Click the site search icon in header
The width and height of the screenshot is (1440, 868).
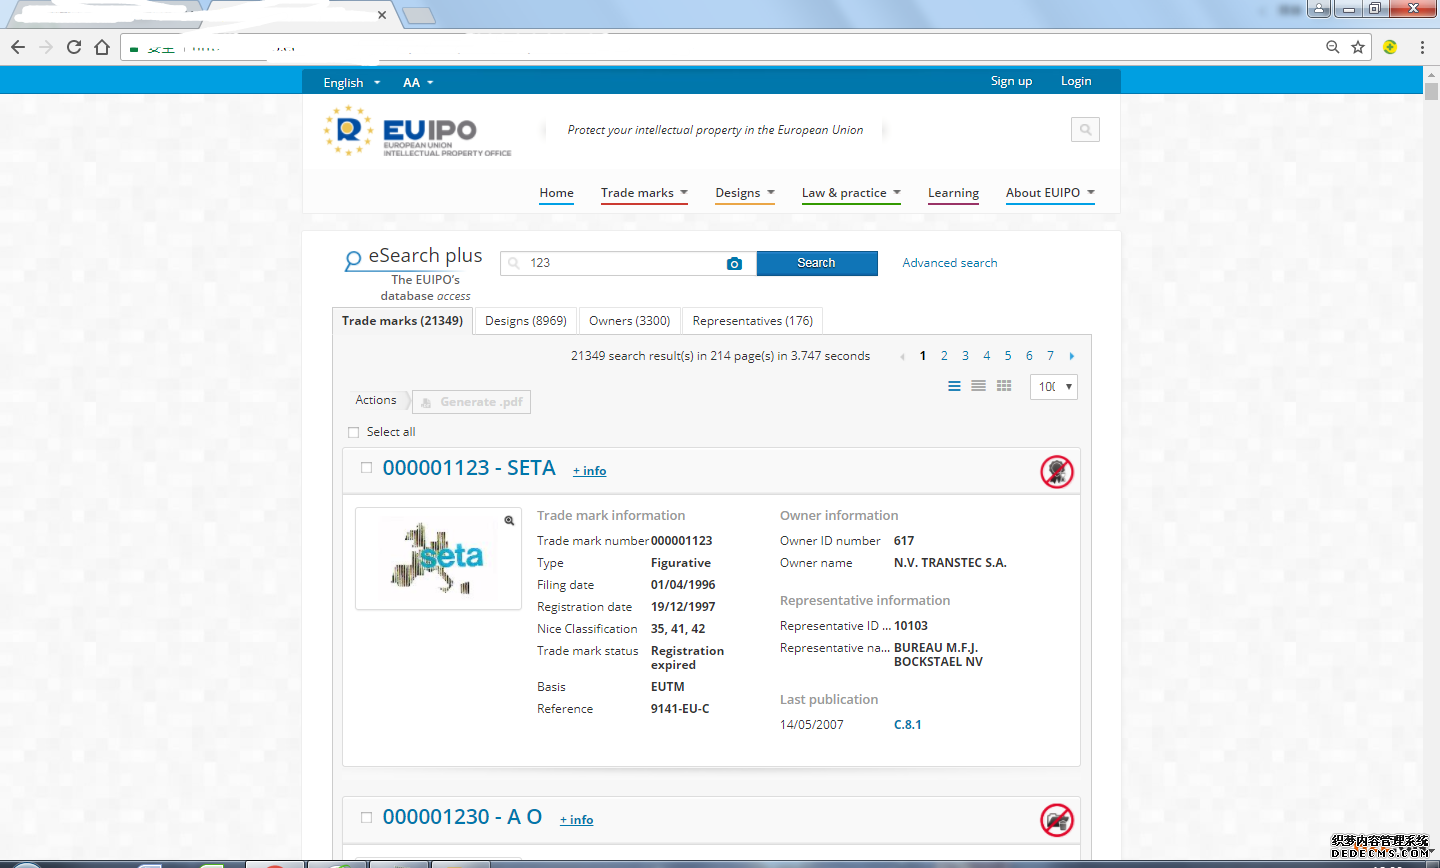pyautogui.click(x=1085, y=129)
